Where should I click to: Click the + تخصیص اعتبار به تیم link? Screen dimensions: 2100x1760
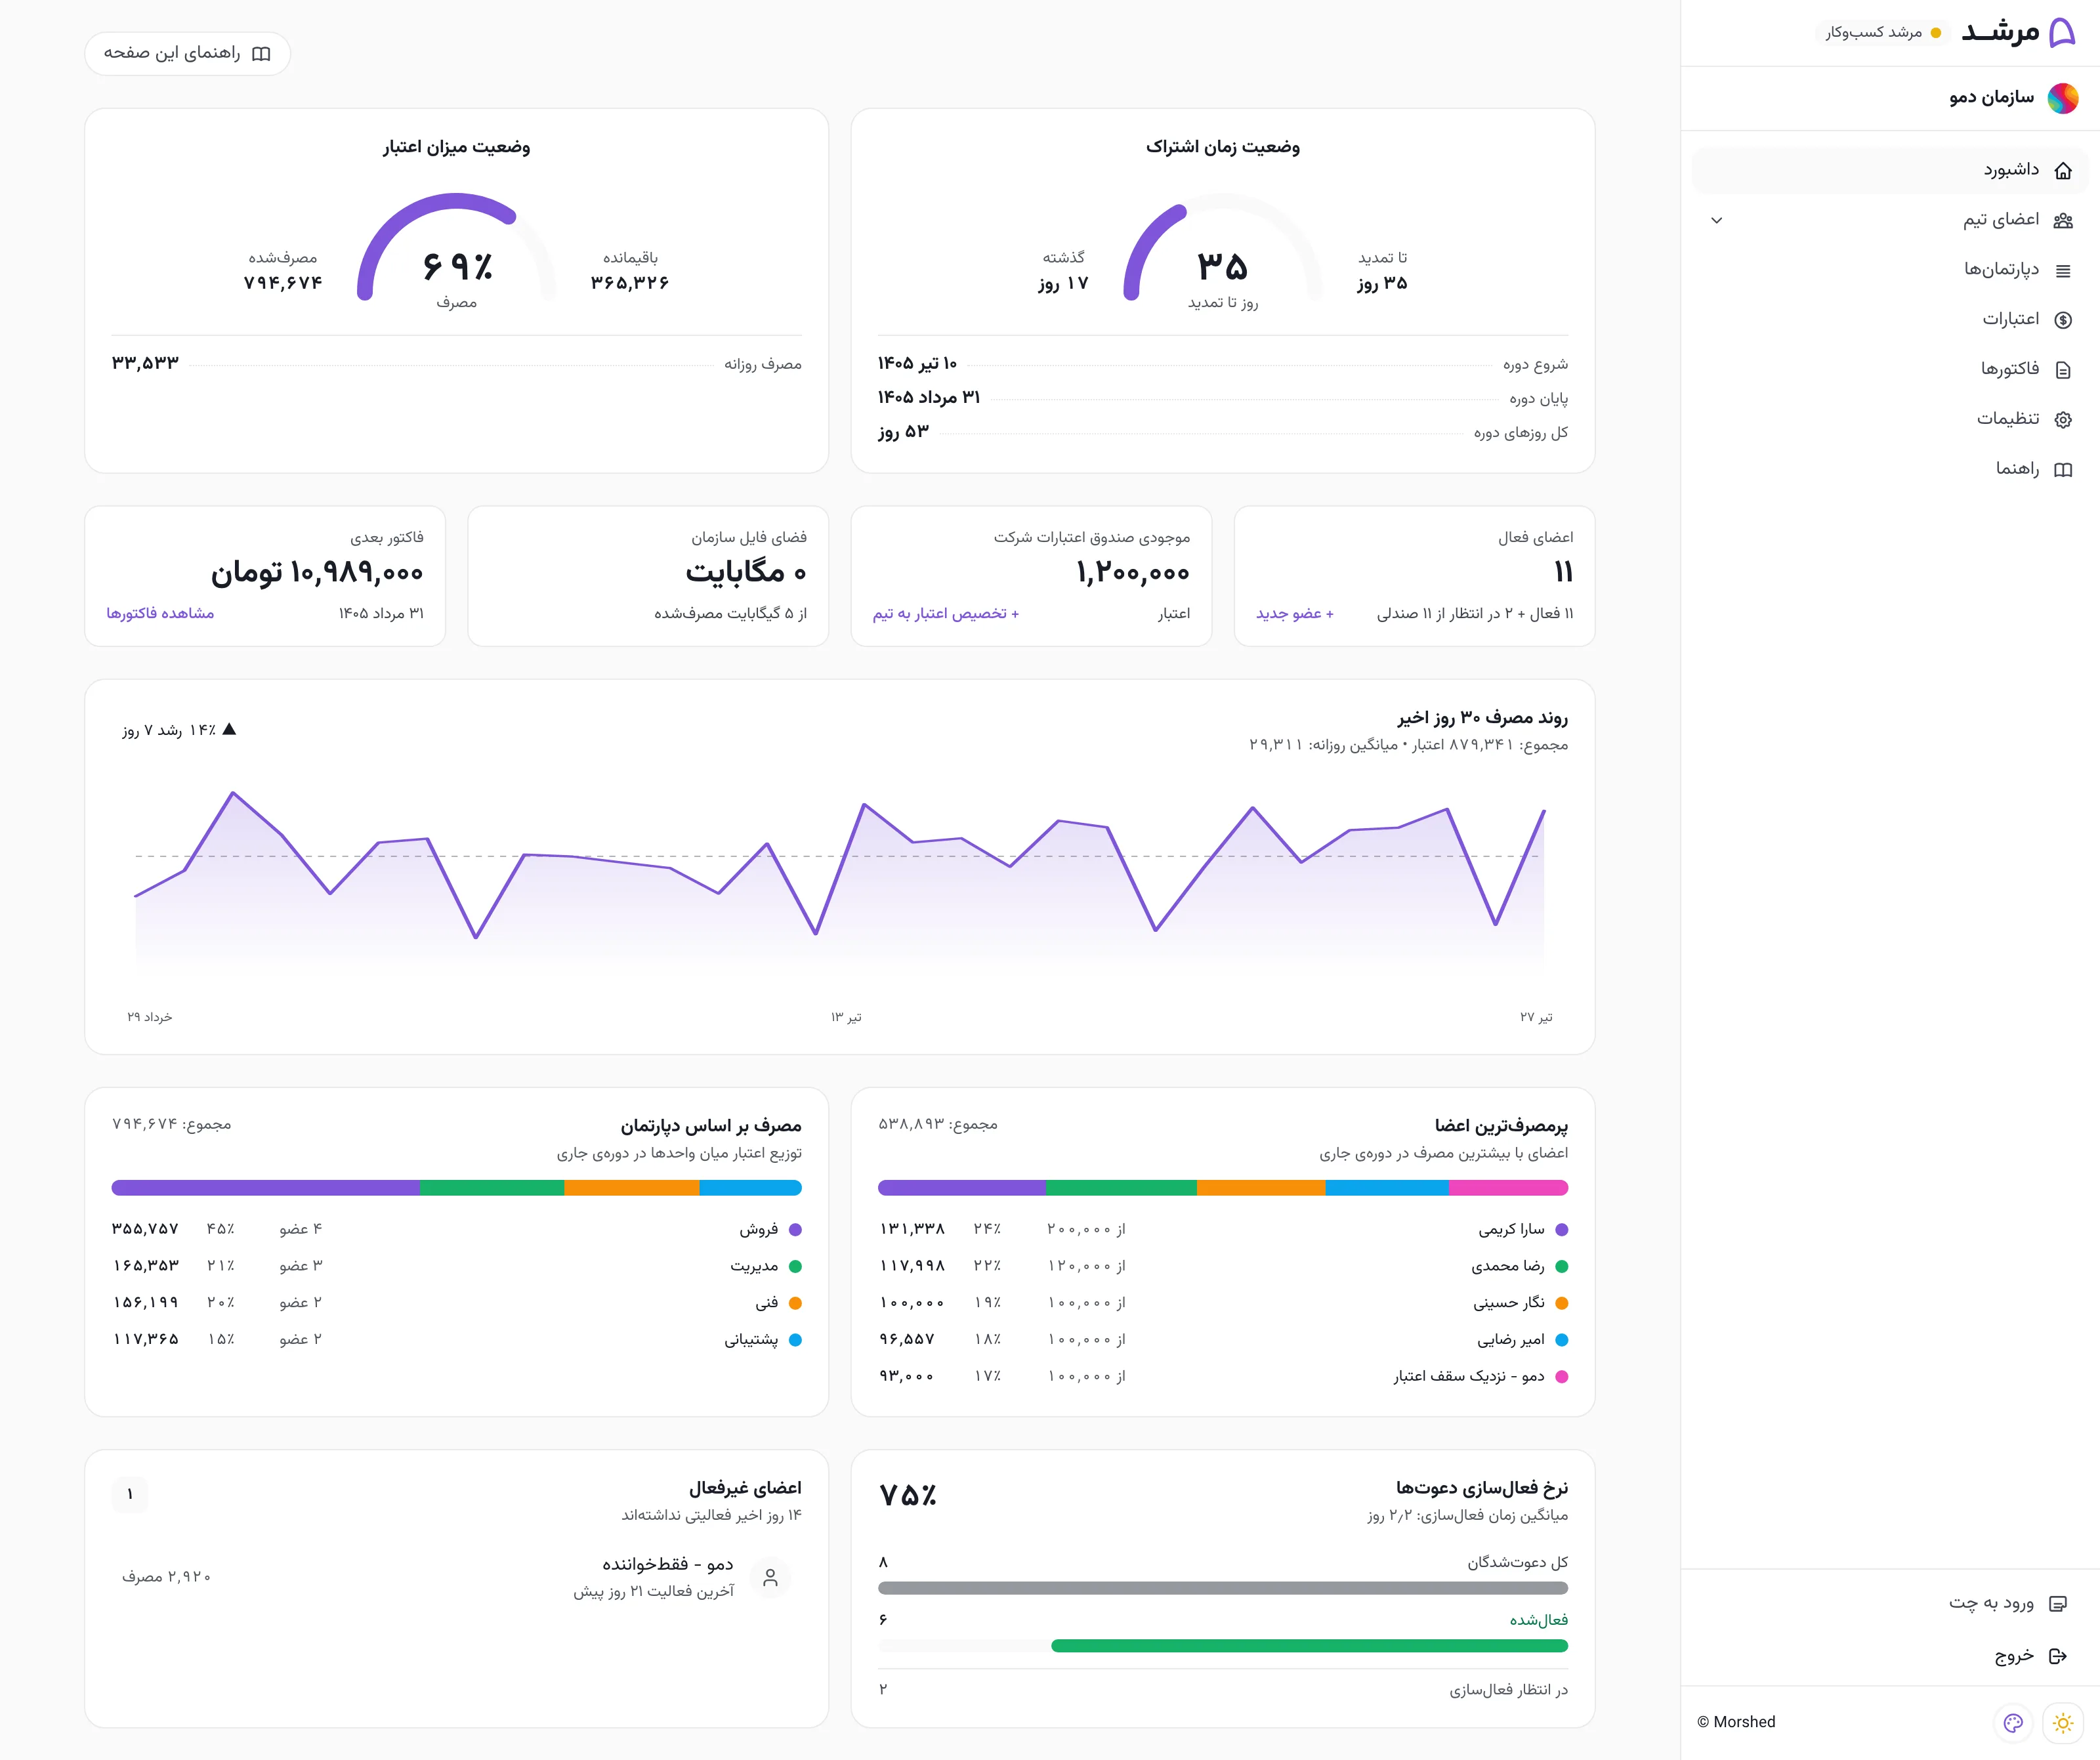[945, 613]
